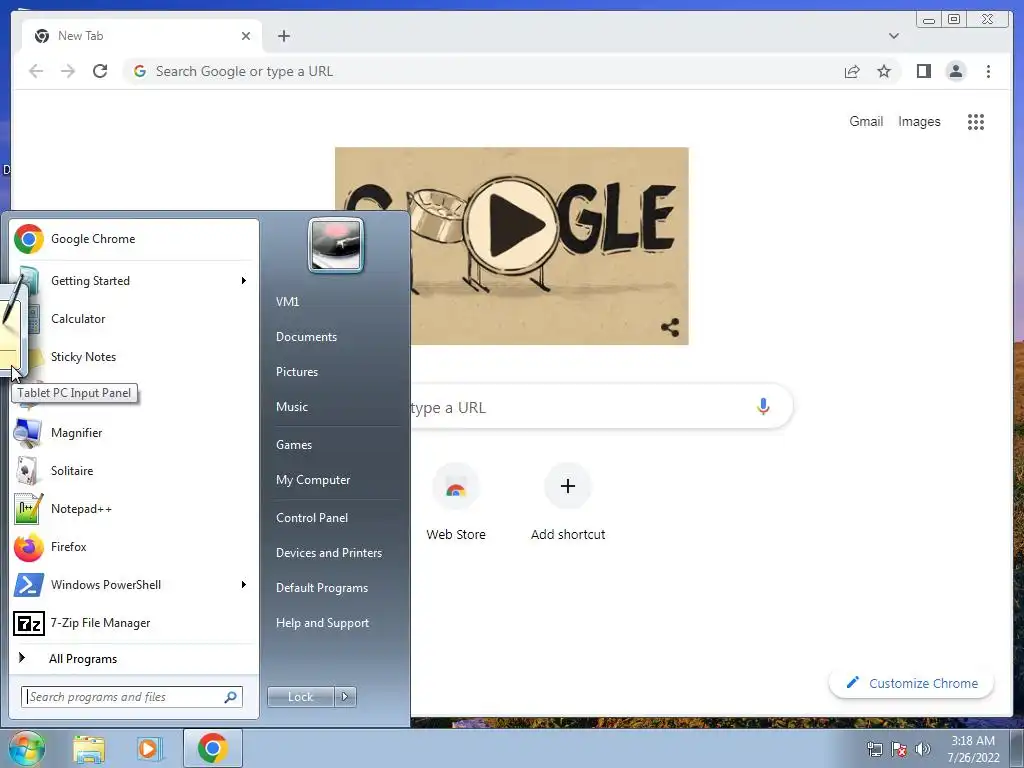Image resolution: width=1024 pixels, height=768 pixels.
Task: Click the Calculator program icon
Action: (x=33, y=319)
